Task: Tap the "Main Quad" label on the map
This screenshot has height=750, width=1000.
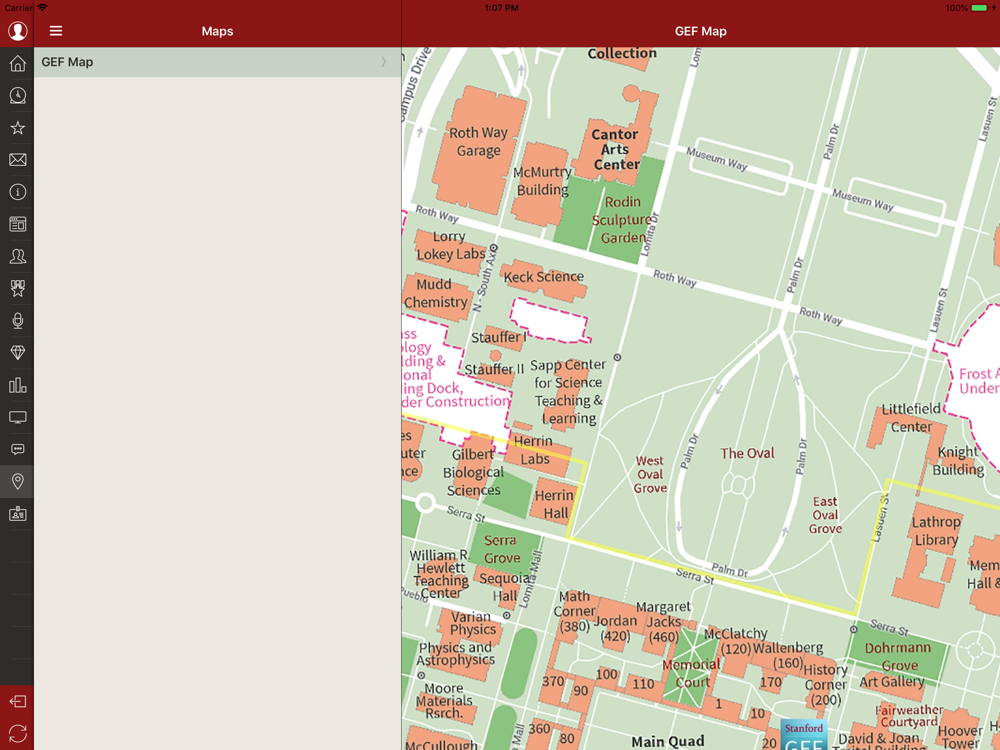Action: 668,741
